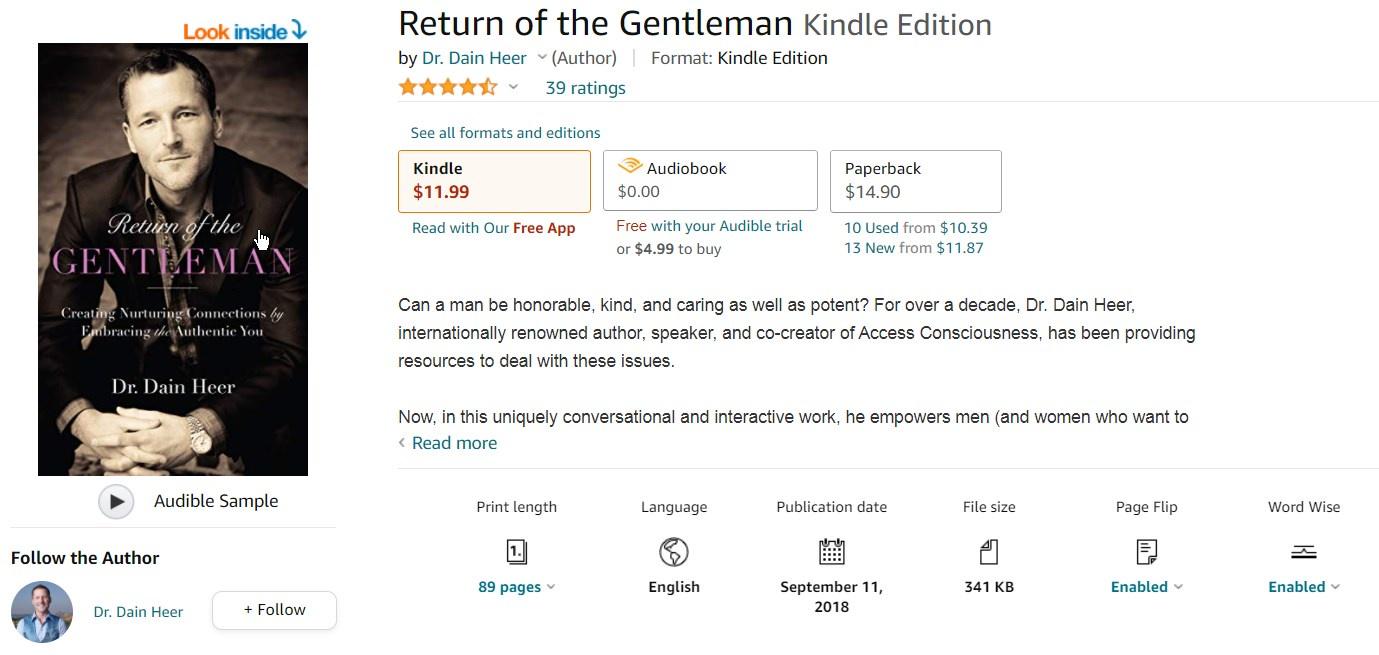Screen dimensions: 1379x655
Task: Expand the 89 pages dropdown
Action: tap(551, 587)
